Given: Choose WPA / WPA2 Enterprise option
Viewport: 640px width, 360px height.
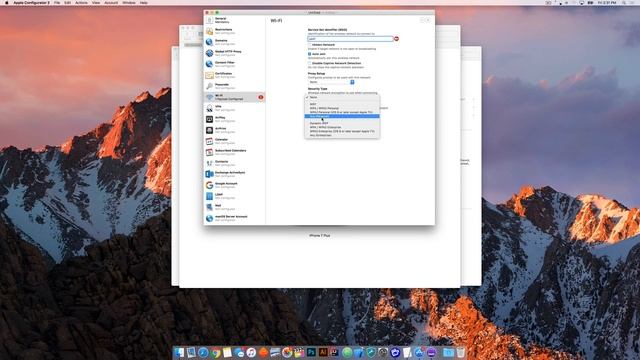Looking at the screenshot, I should [x=342, y=127].
